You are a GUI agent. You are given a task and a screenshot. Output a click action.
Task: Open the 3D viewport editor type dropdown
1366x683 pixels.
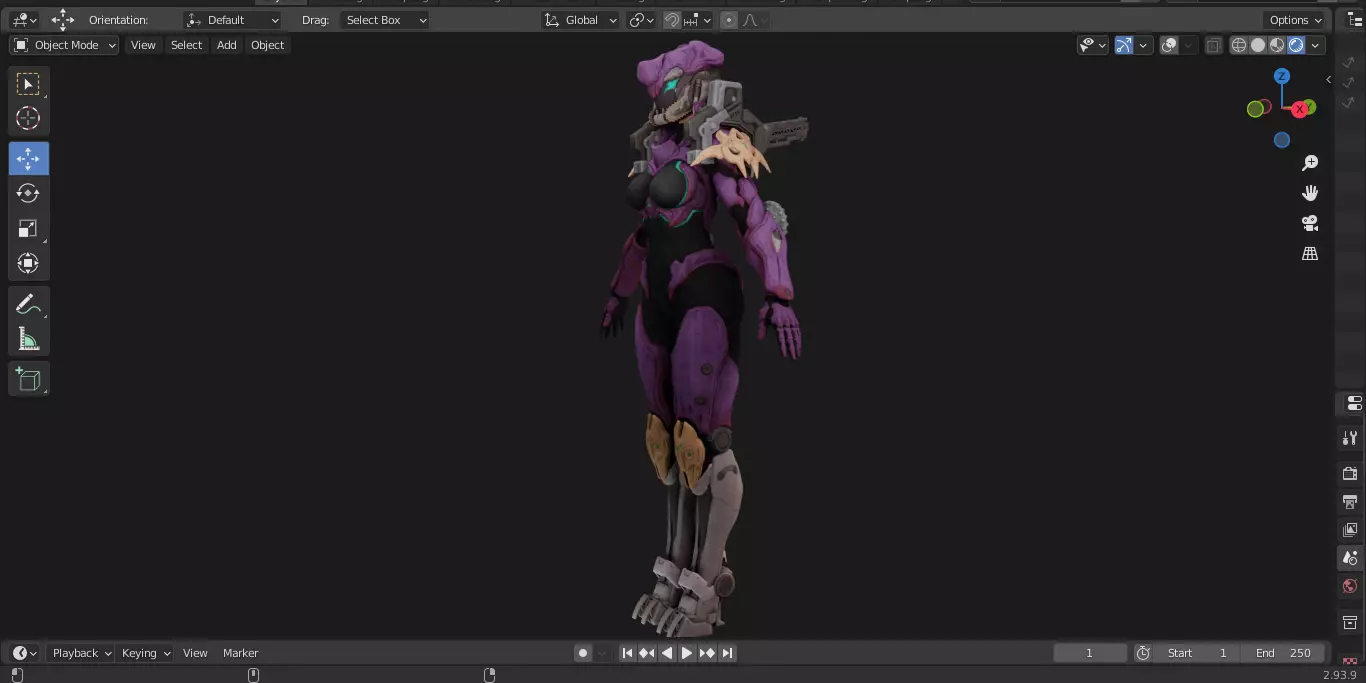24,20
